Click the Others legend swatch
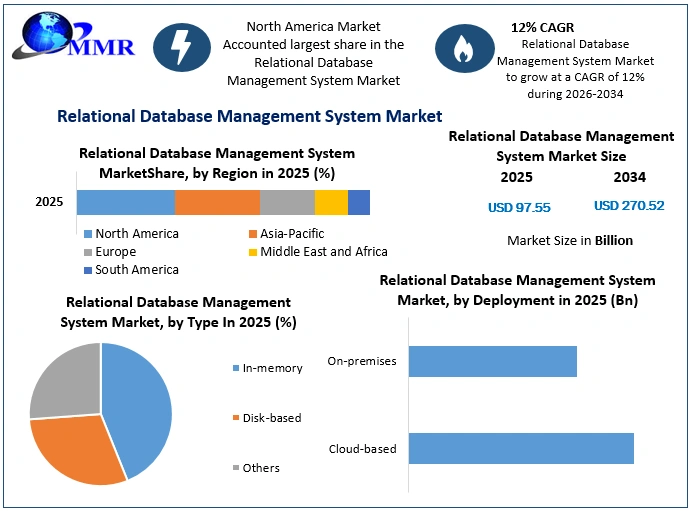 (x=236, y=468)
